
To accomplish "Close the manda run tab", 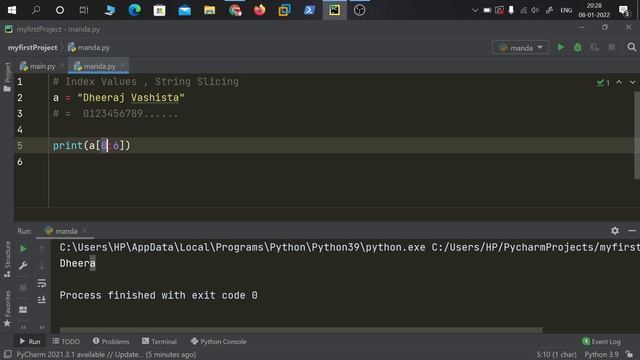I will (85, 231).
